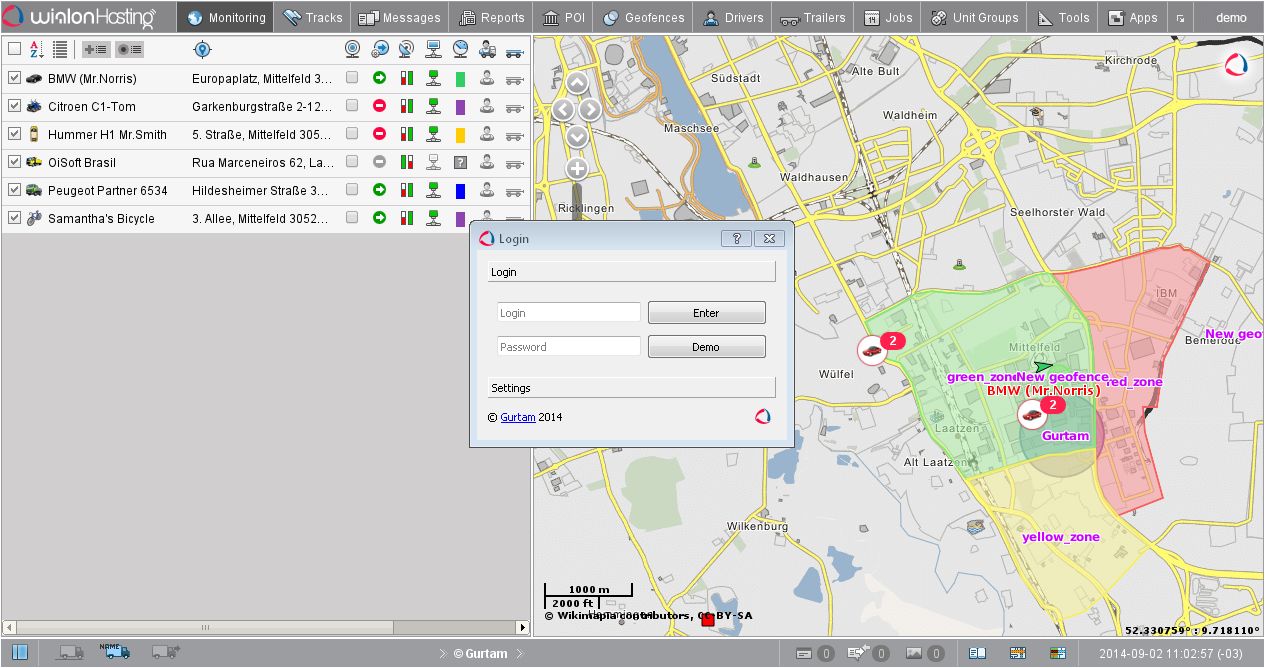Screen dimensions: 1265x668
Task: Uncheck the OiSoft Brasil unit checkbox
Action: click(x=14, y=162)
